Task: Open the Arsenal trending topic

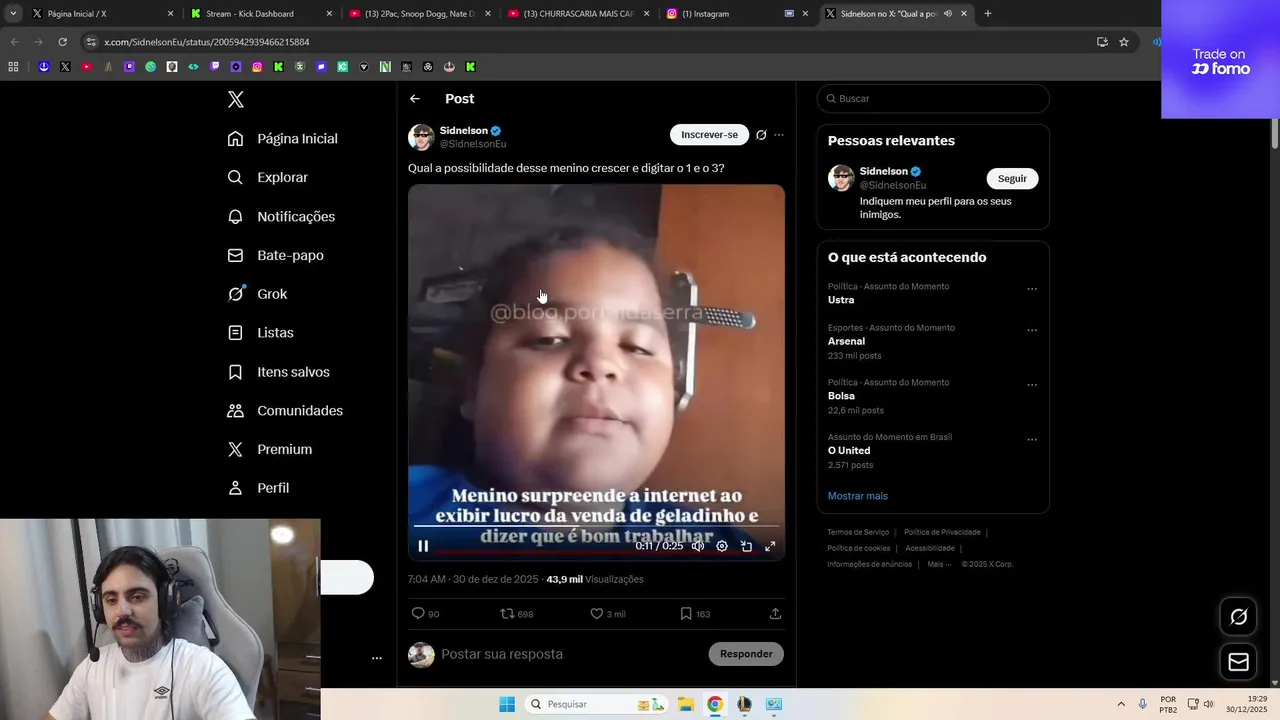Action: coord(846,341)
